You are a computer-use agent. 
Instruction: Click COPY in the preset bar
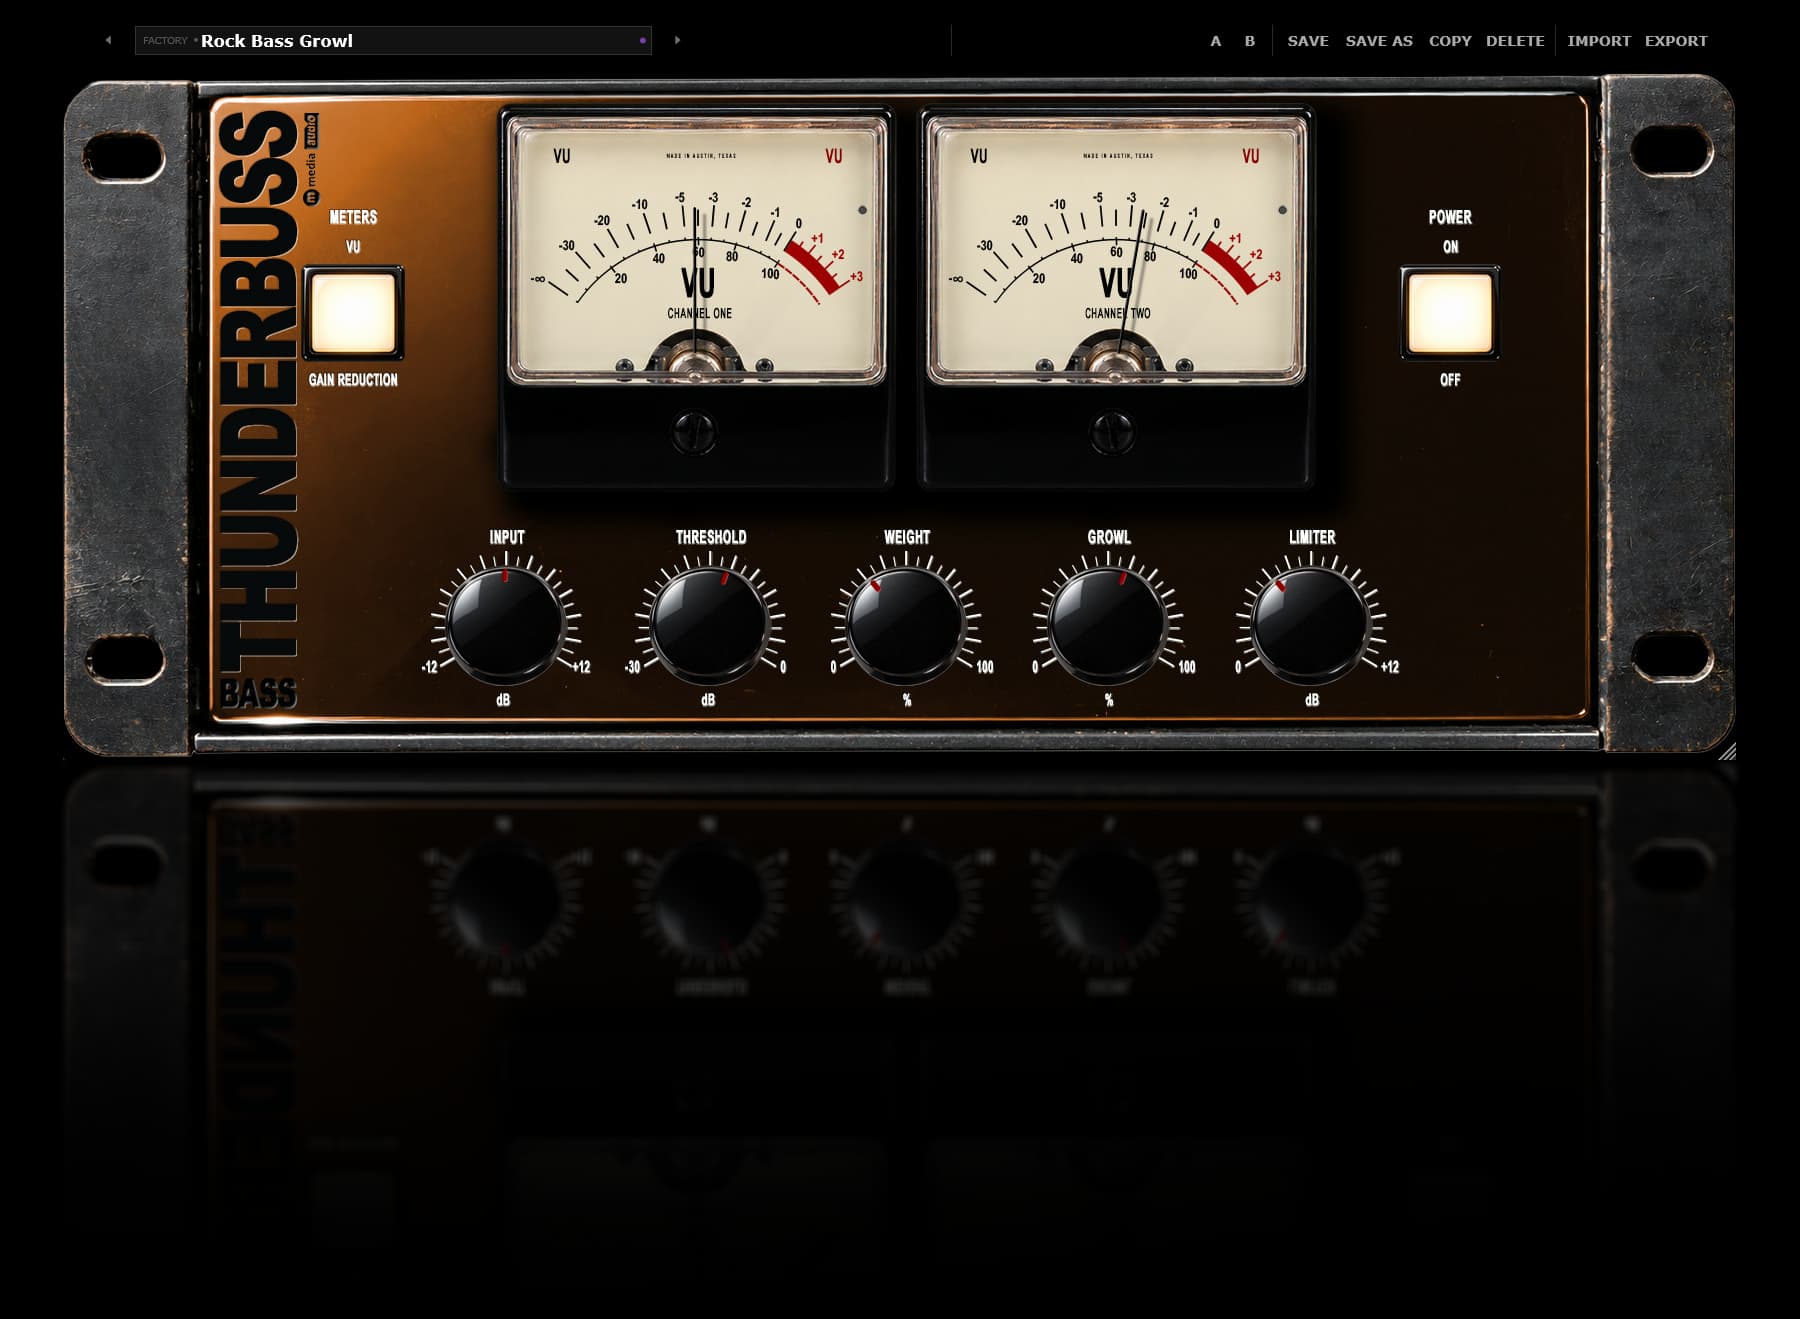pyautogui.click(x=1450, y=41)
